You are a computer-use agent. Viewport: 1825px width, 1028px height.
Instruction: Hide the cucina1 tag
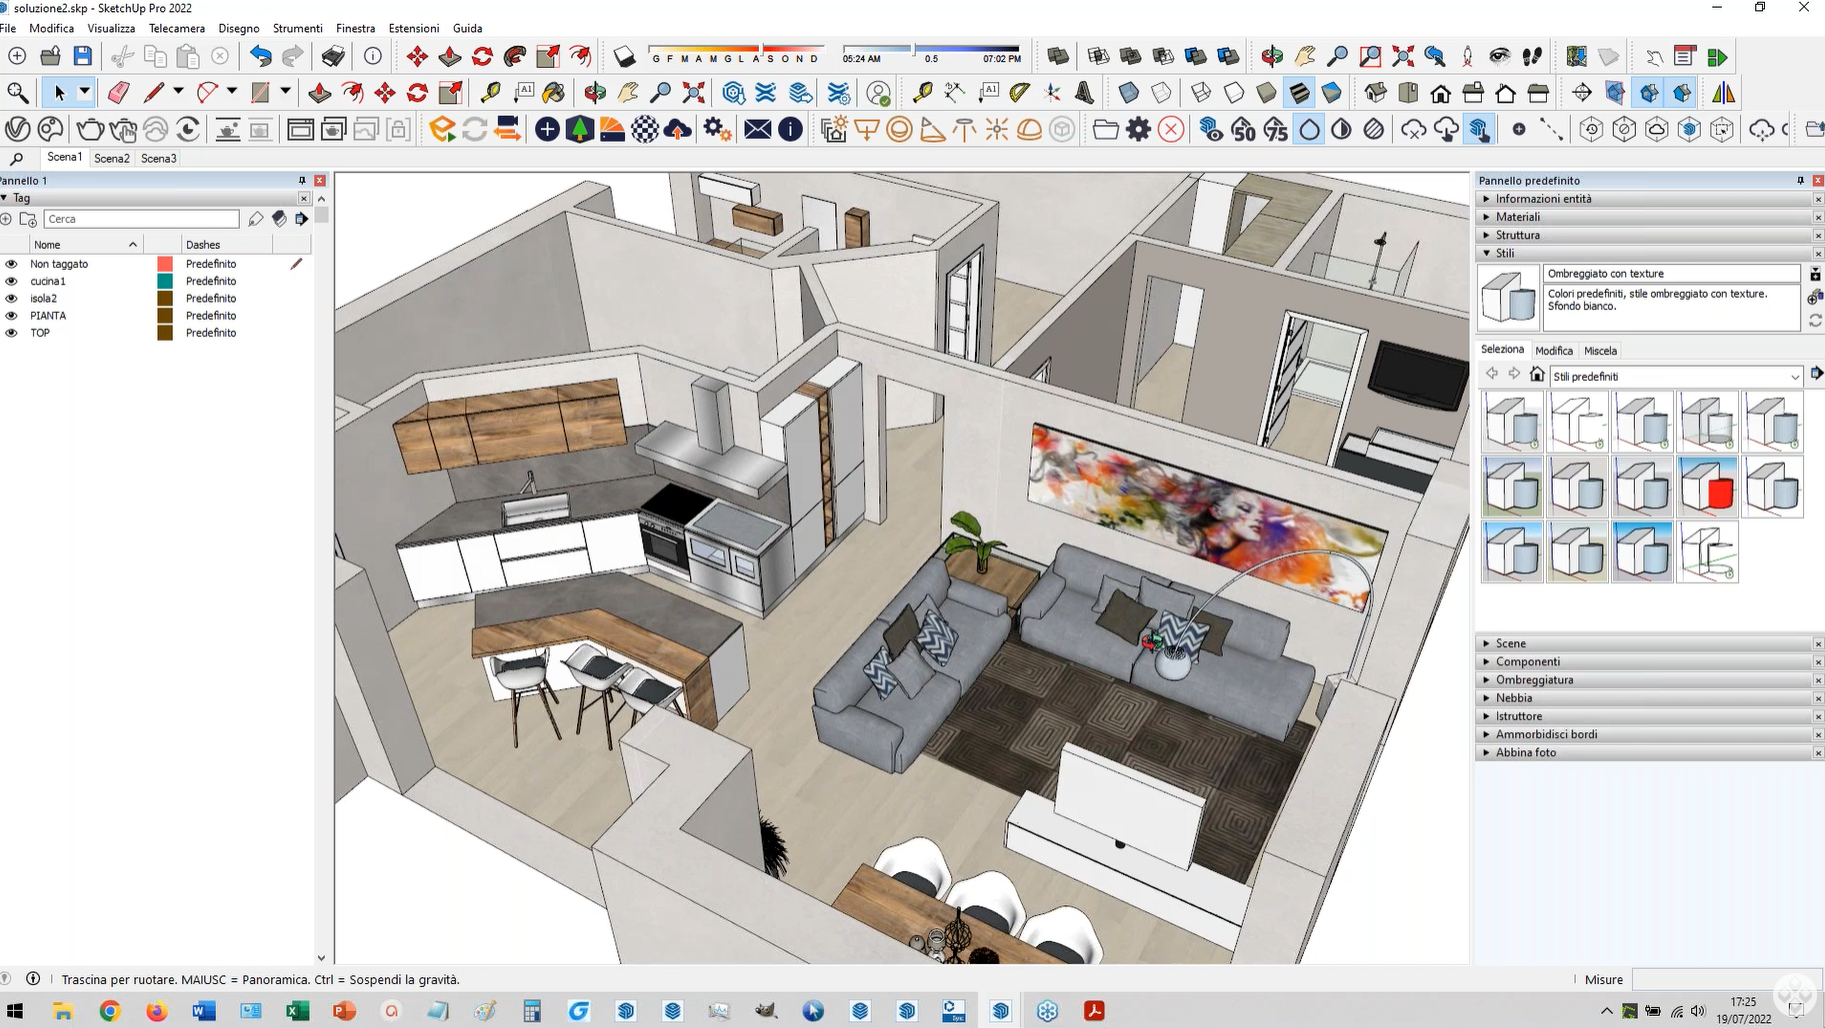(x=11, y=282)
